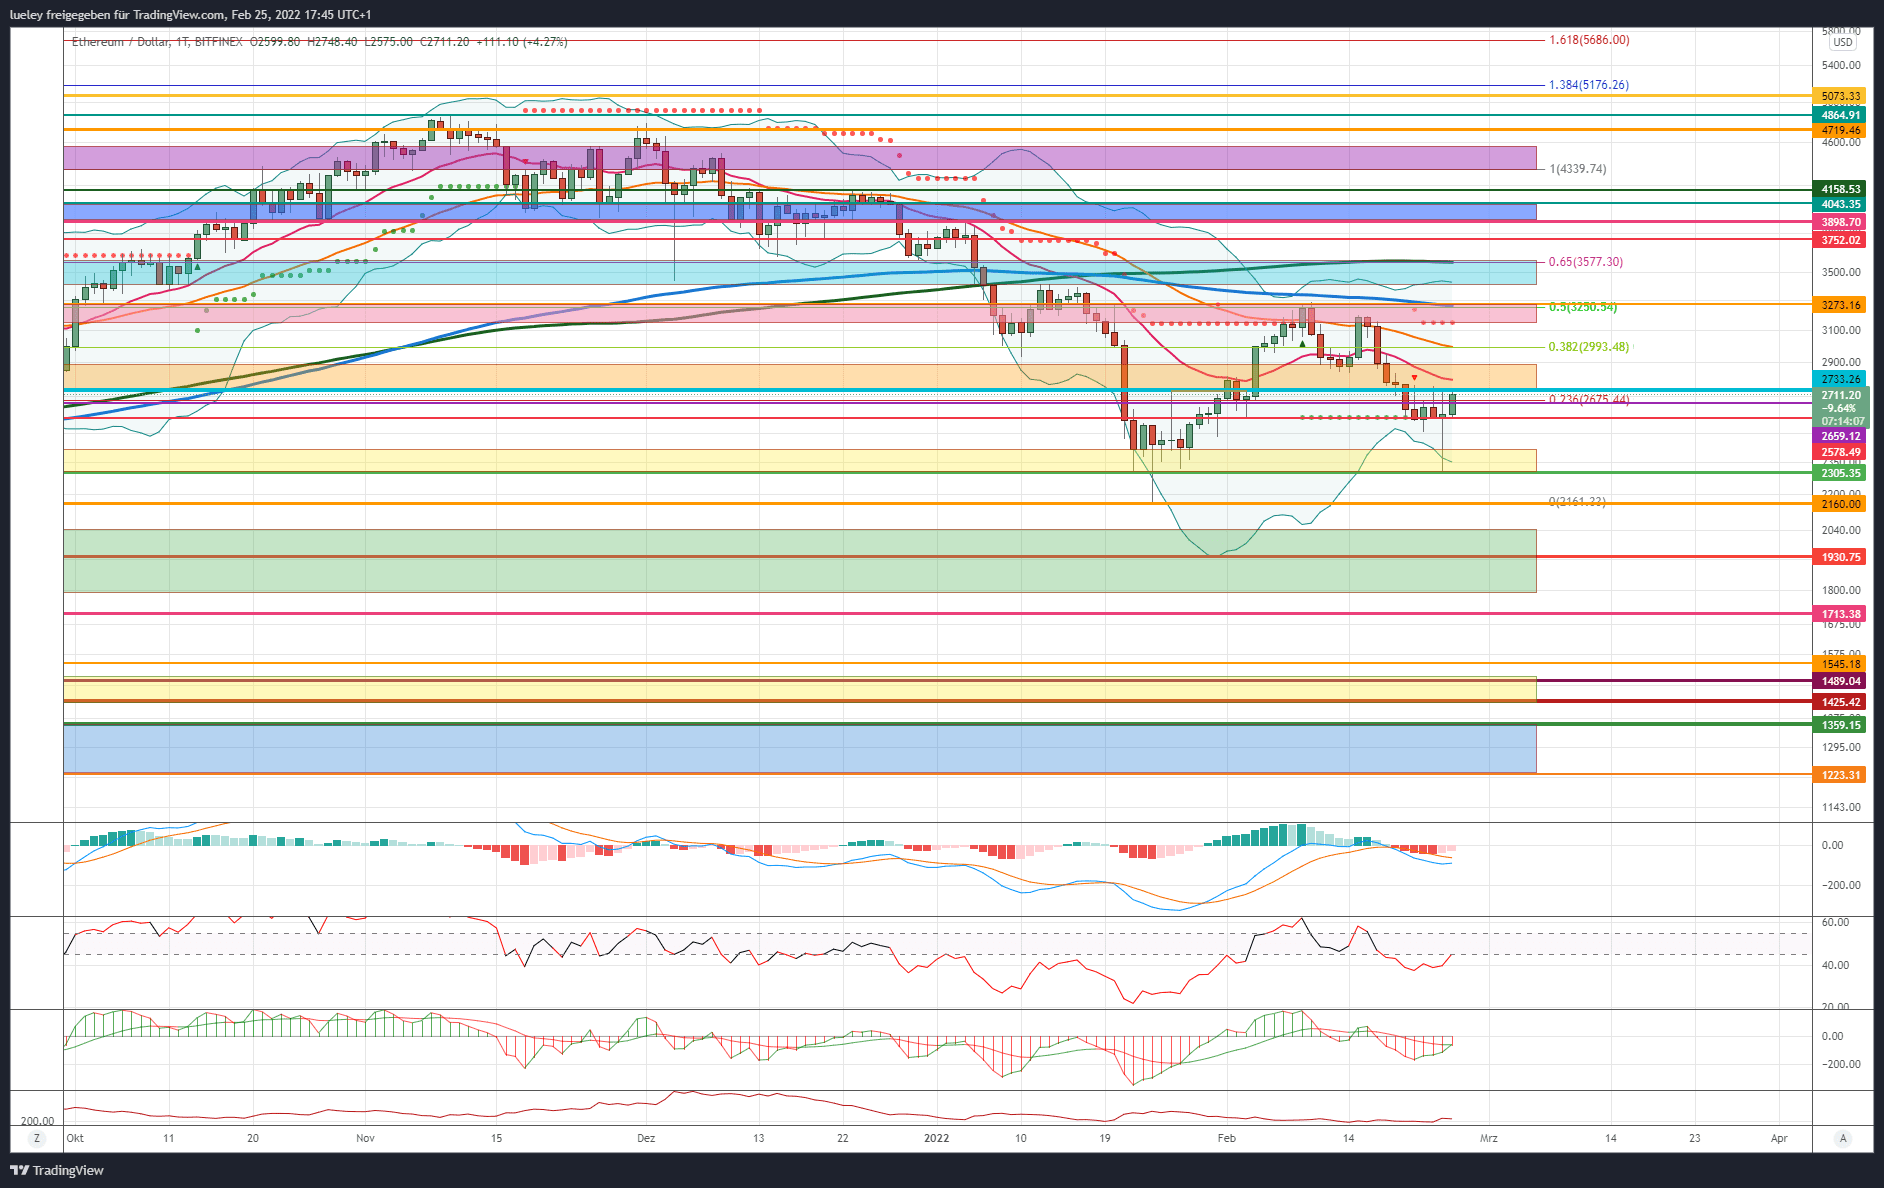This screenshot has width=1884, height=1188.
Task: Click the 3752.02 red price label
Action: (x=1840, y=241)
